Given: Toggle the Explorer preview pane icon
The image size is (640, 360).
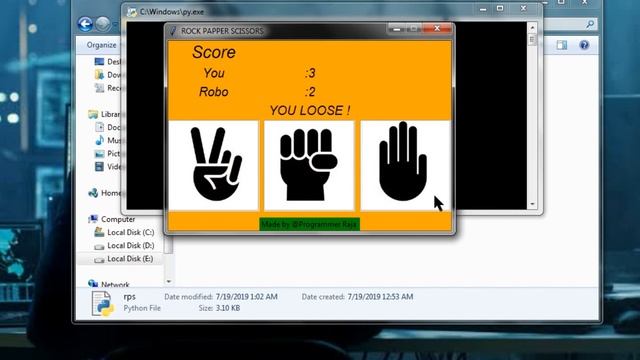Looking at the screenshot, I should click(562, 45).
